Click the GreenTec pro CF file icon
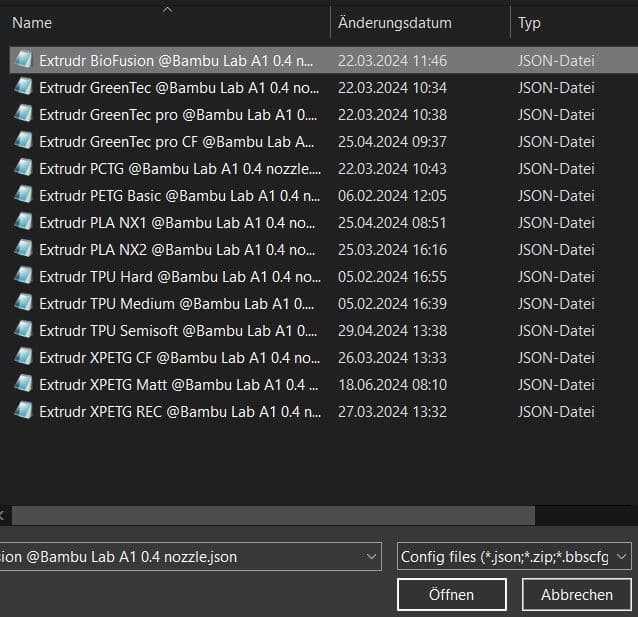Screen dimensions: 638x617 pos(23,141)
